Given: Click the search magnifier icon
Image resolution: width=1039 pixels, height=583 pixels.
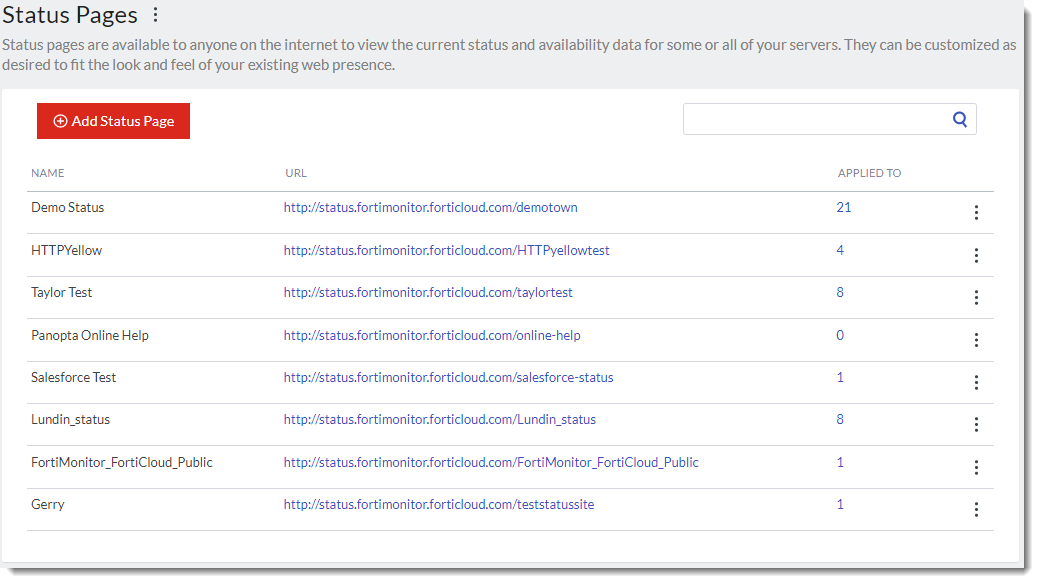Looking at the screenshot, I should pyautogui.click(x=960, y=119).
